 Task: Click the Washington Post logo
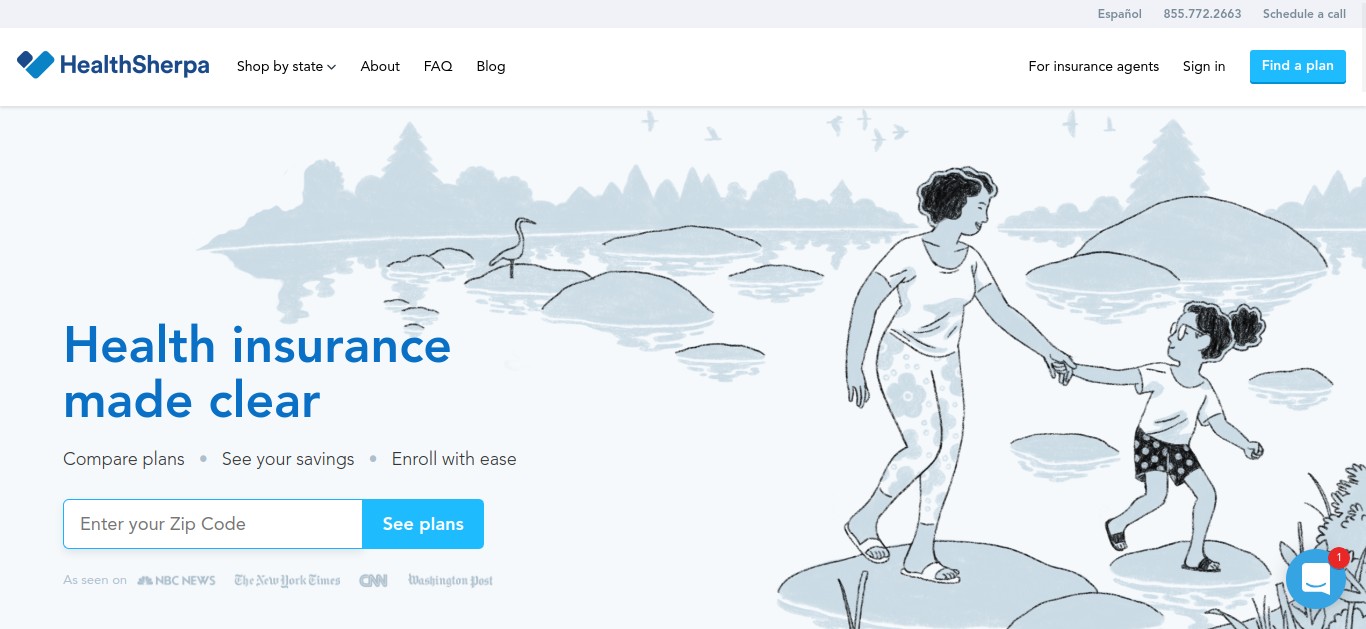(x=450, y=580)
